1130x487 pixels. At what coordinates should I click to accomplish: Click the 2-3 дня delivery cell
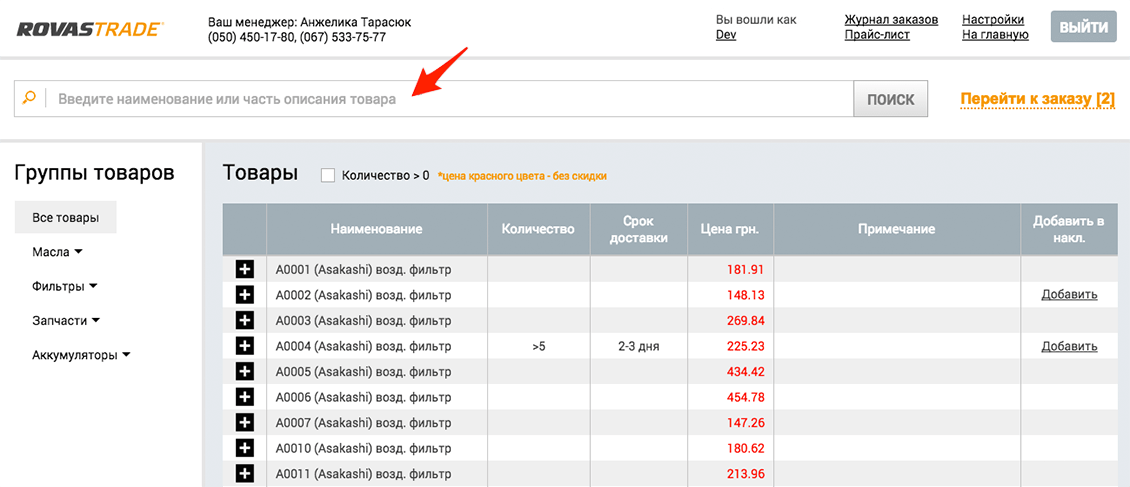coord(639,347)
